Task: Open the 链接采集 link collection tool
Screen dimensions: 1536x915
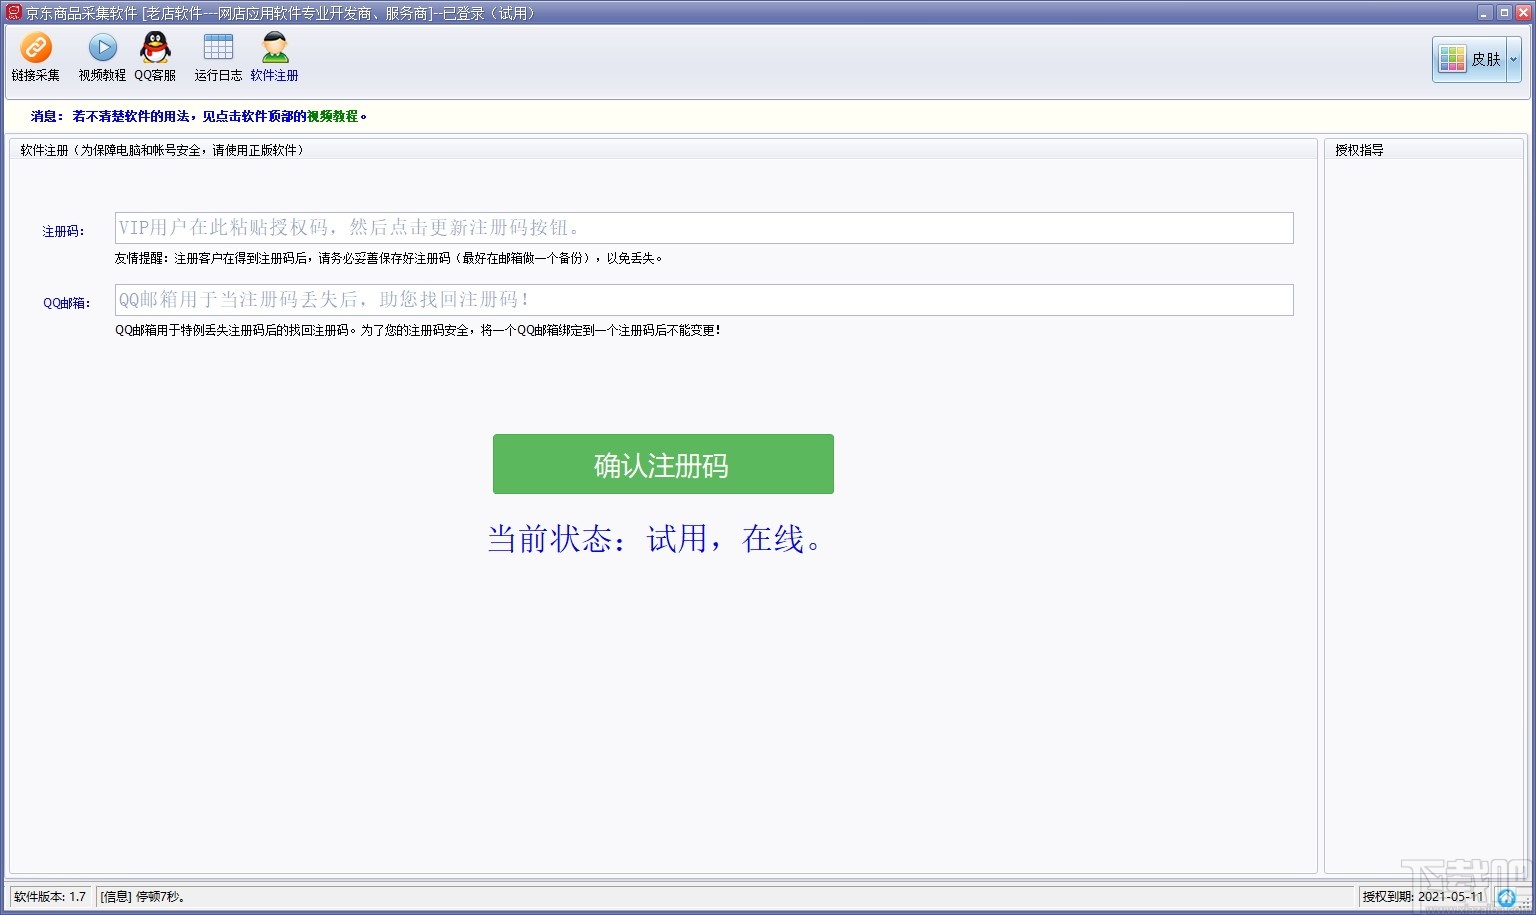Action: (x=36, y=57)
